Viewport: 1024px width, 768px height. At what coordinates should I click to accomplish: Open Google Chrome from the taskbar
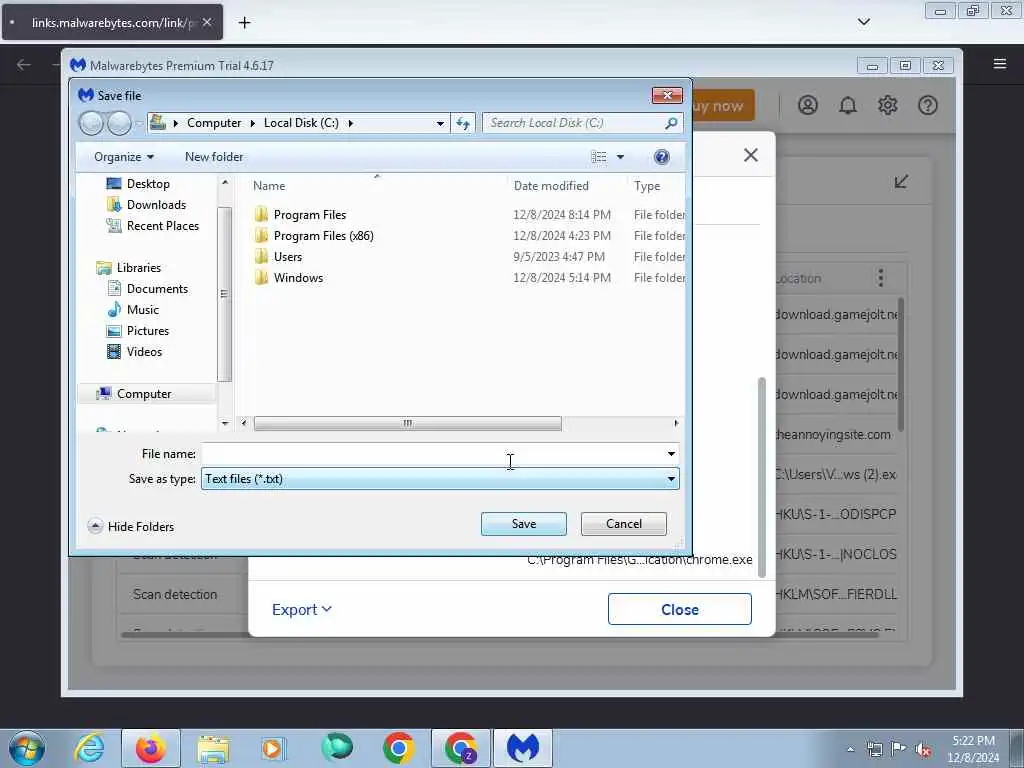pyautogui.click(x=398, y=748)
